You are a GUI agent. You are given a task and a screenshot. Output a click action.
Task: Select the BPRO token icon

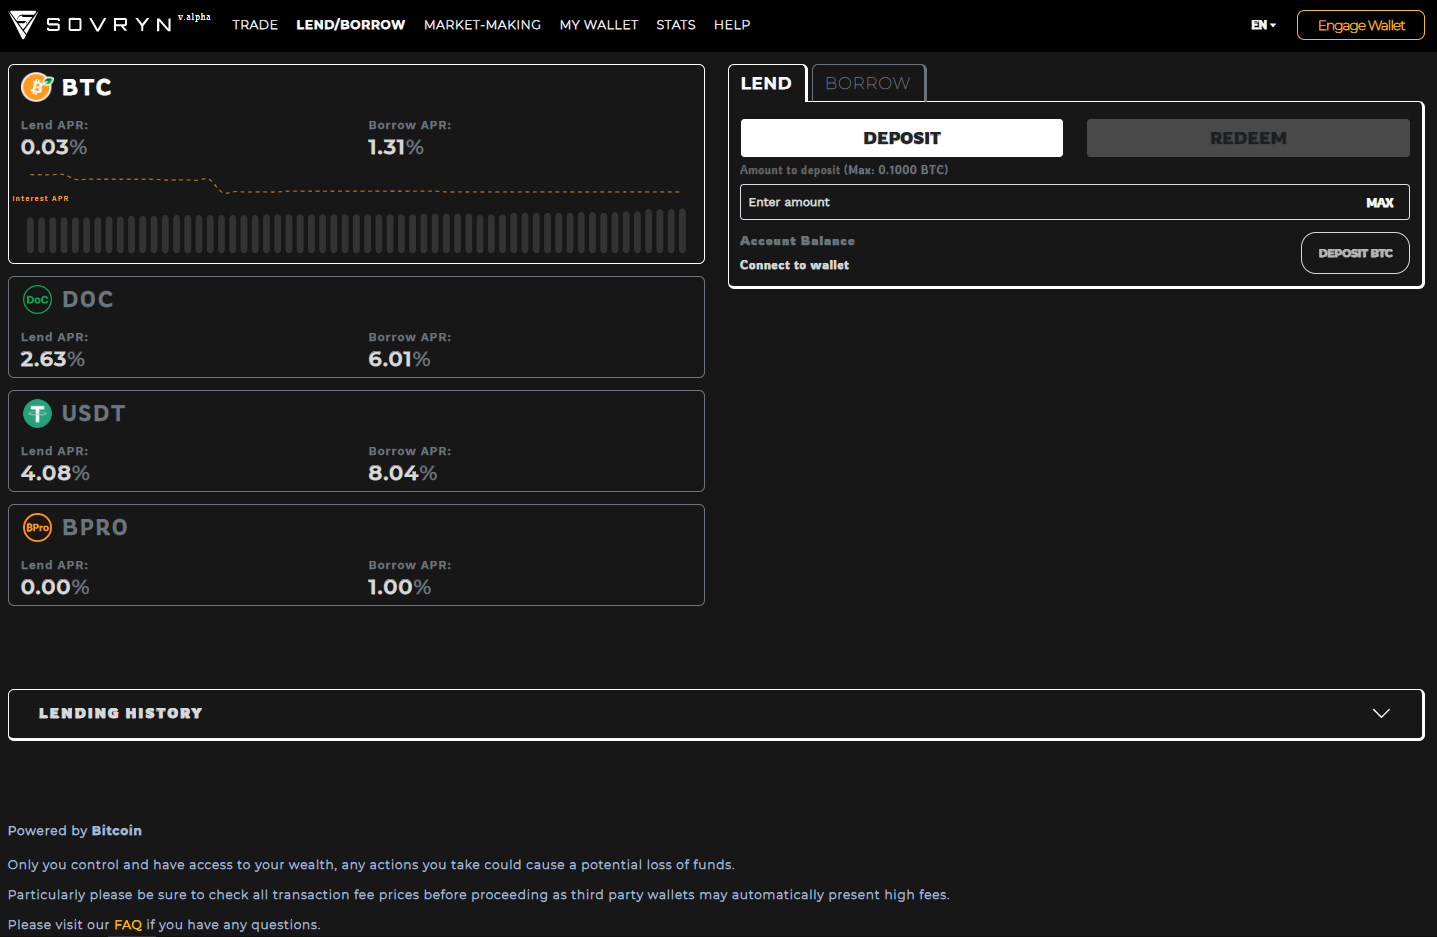(37, 527)
